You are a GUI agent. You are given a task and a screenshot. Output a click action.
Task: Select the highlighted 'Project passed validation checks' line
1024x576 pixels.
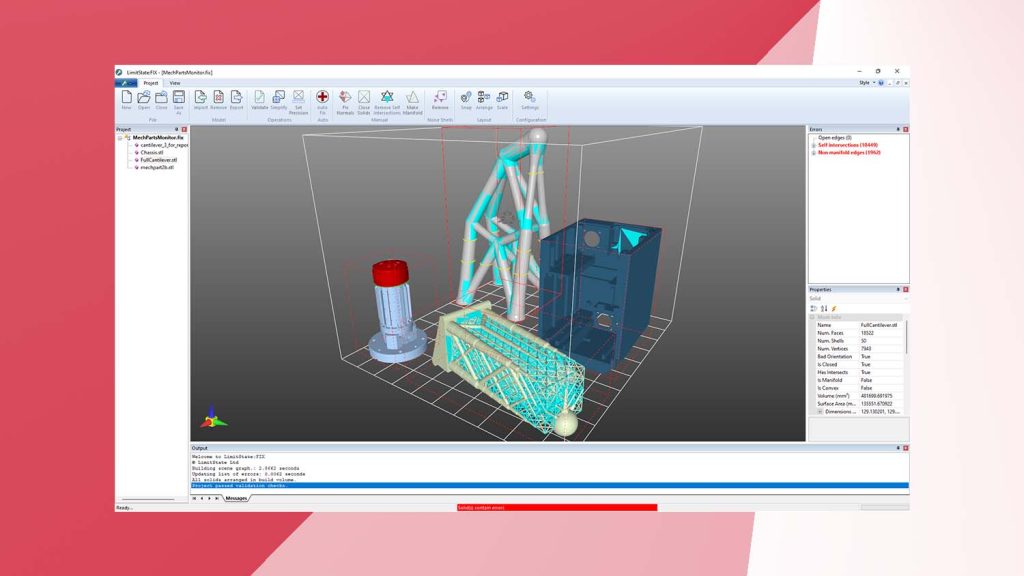(549, 486)
